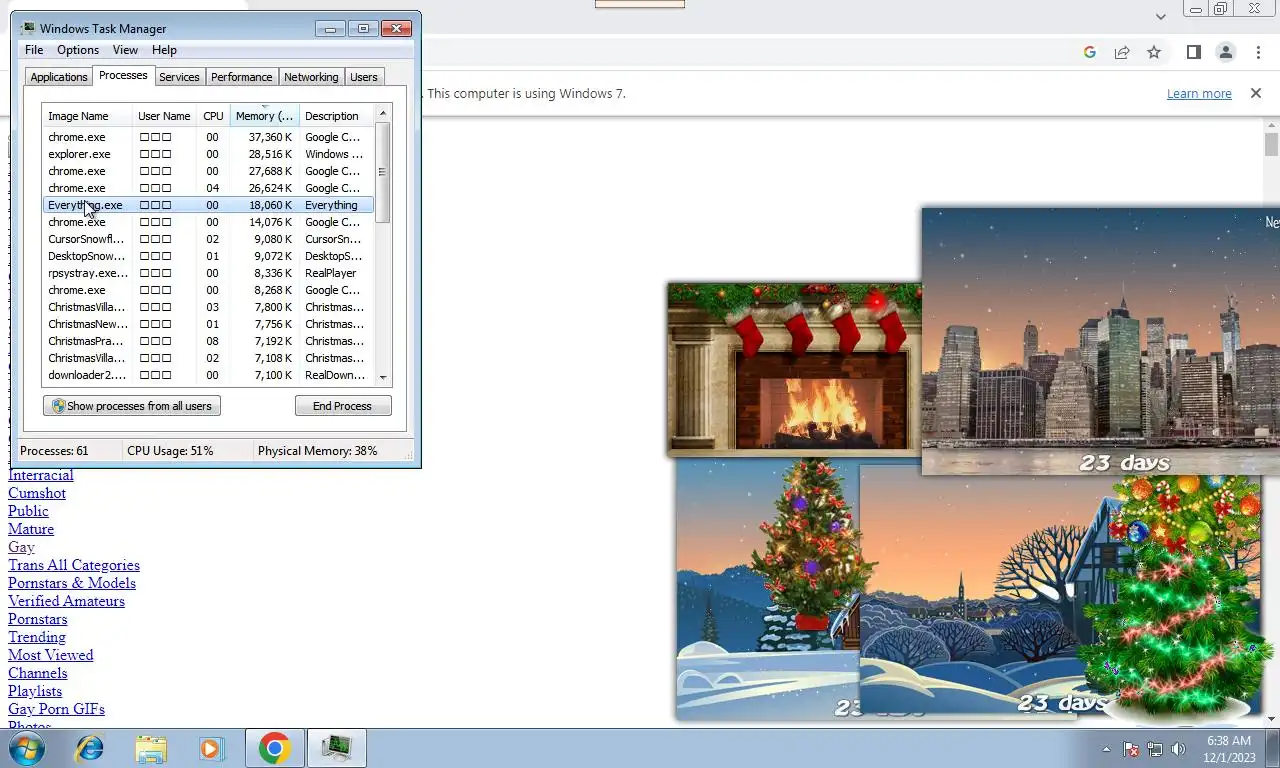Select the Everything.exe process row
This screenshot has width=1280, height=768.
(208, 205)
